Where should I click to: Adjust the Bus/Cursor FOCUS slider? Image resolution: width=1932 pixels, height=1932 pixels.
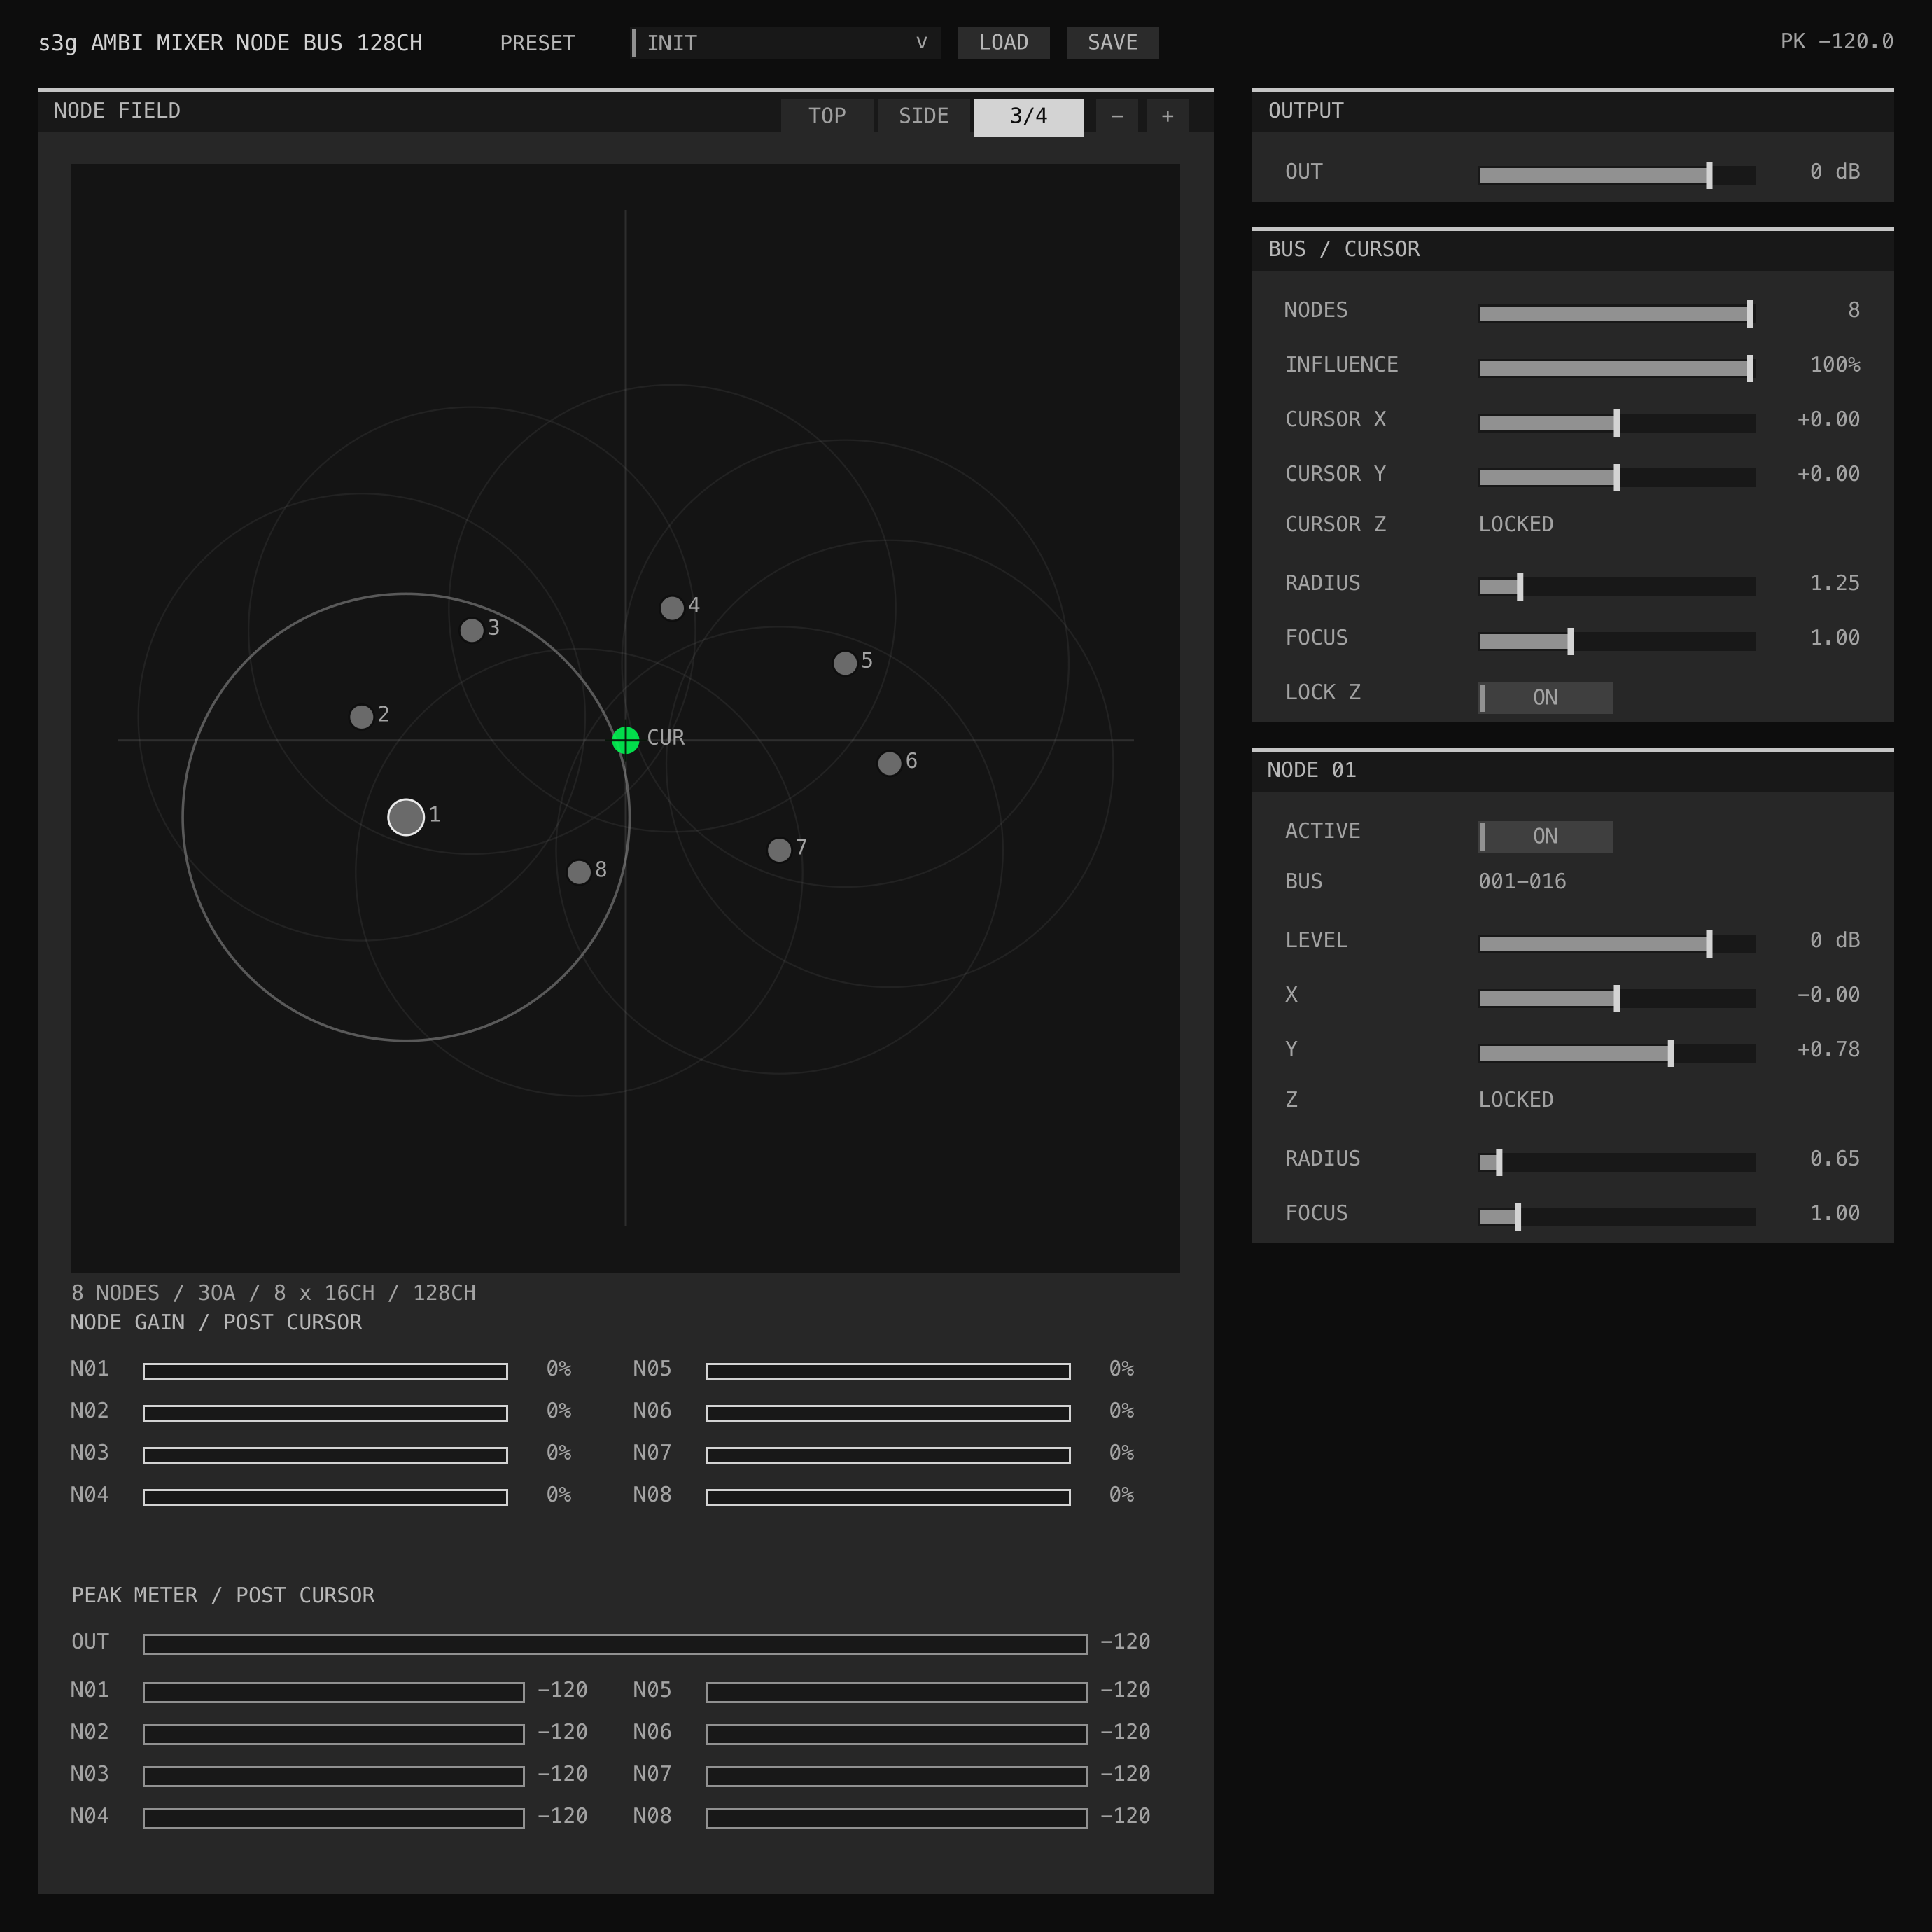click(x=1617, y=641)
